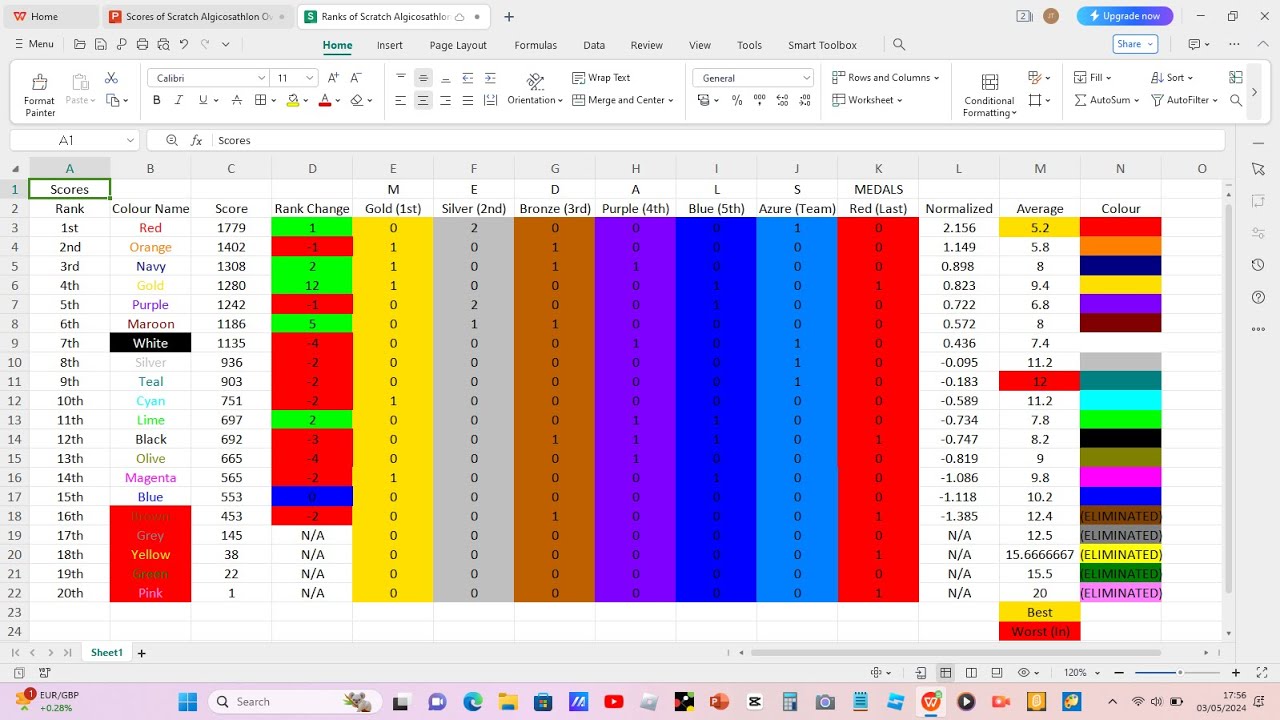Click the increase font size icon
Image resolution: width=1280 pixels, height=720 pixels.
tap(334, 78)
